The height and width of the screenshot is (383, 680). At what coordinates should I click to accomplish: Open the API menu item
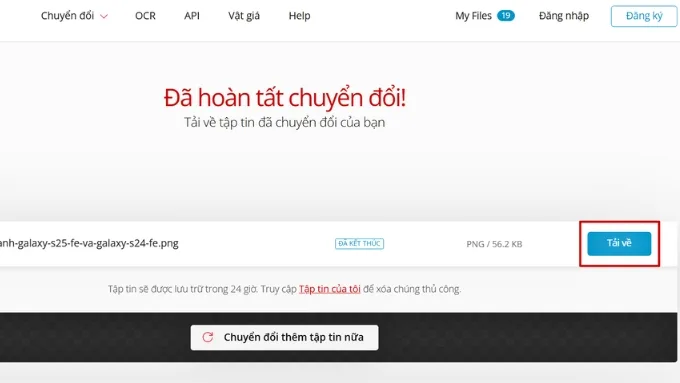click(x=192, y=16)
